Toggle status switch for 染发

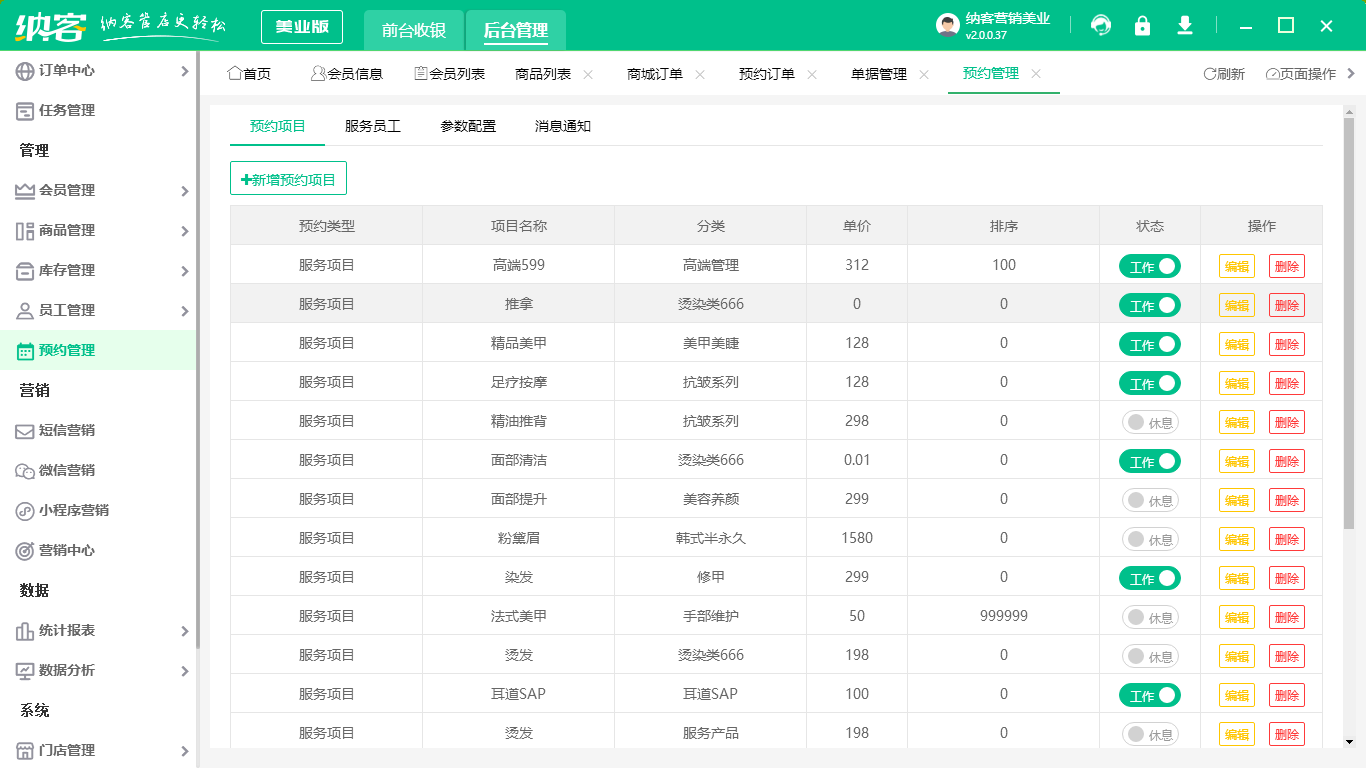tap(1150, 578)
